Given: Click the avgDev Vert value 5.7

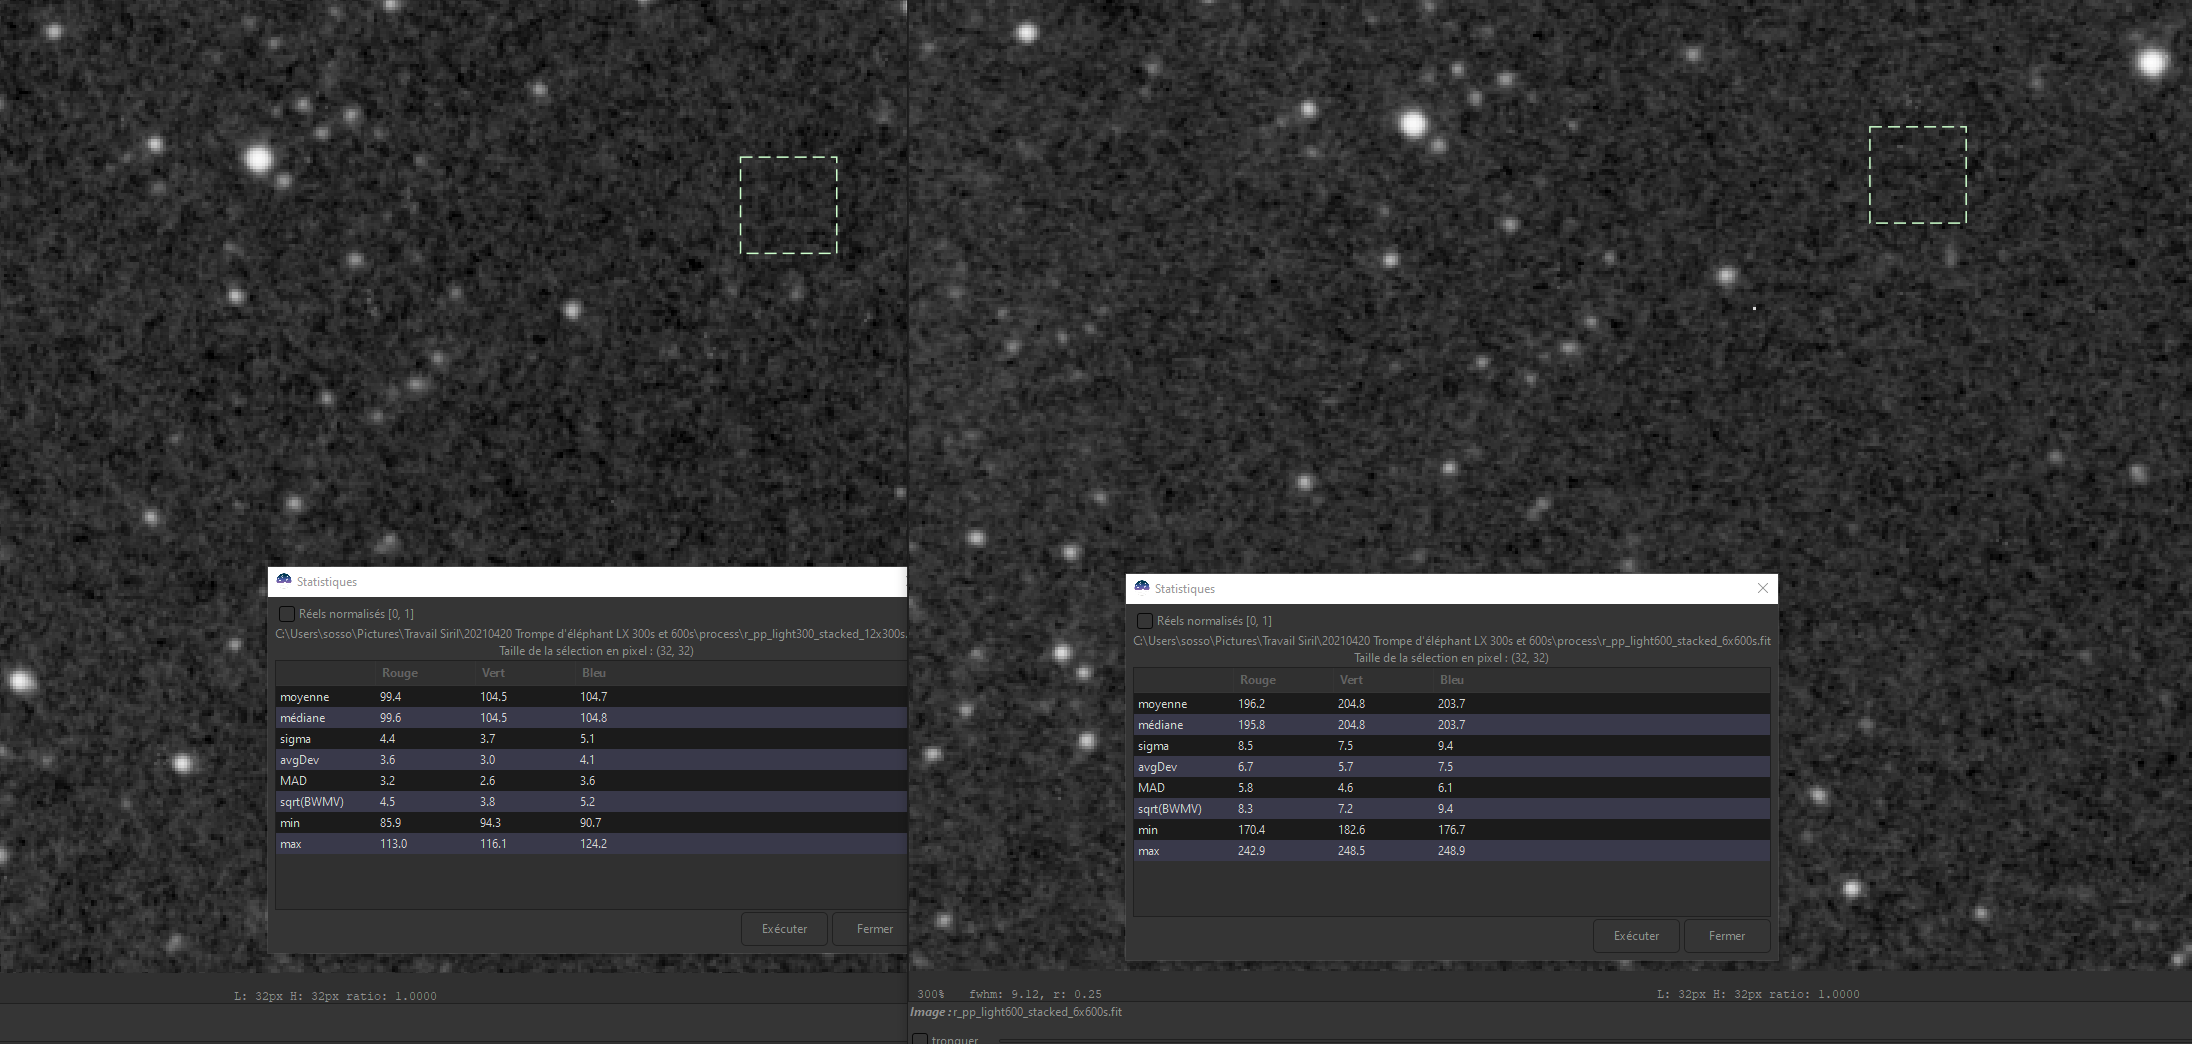Looking at the screenshot, I should point(1345,767).
